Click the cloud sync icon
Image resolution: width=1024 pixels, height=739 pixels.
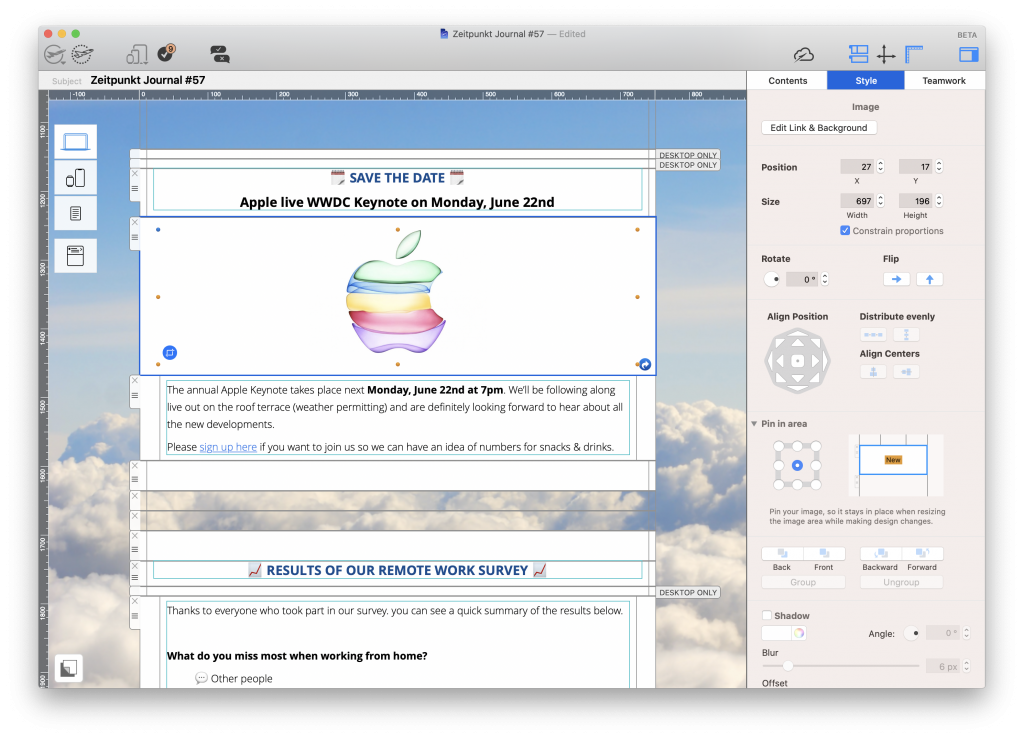click(803, 55)
